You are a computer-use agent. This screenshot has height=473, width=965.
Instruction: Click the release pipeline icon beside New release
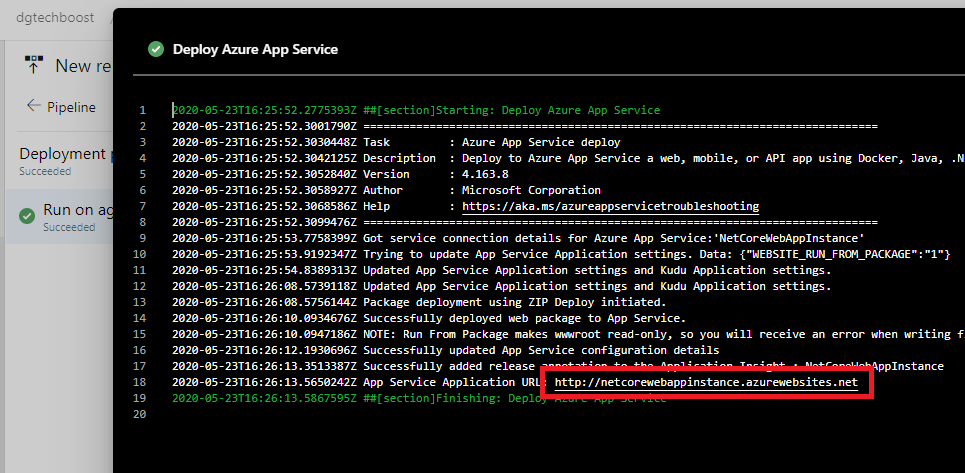point(32,65)
